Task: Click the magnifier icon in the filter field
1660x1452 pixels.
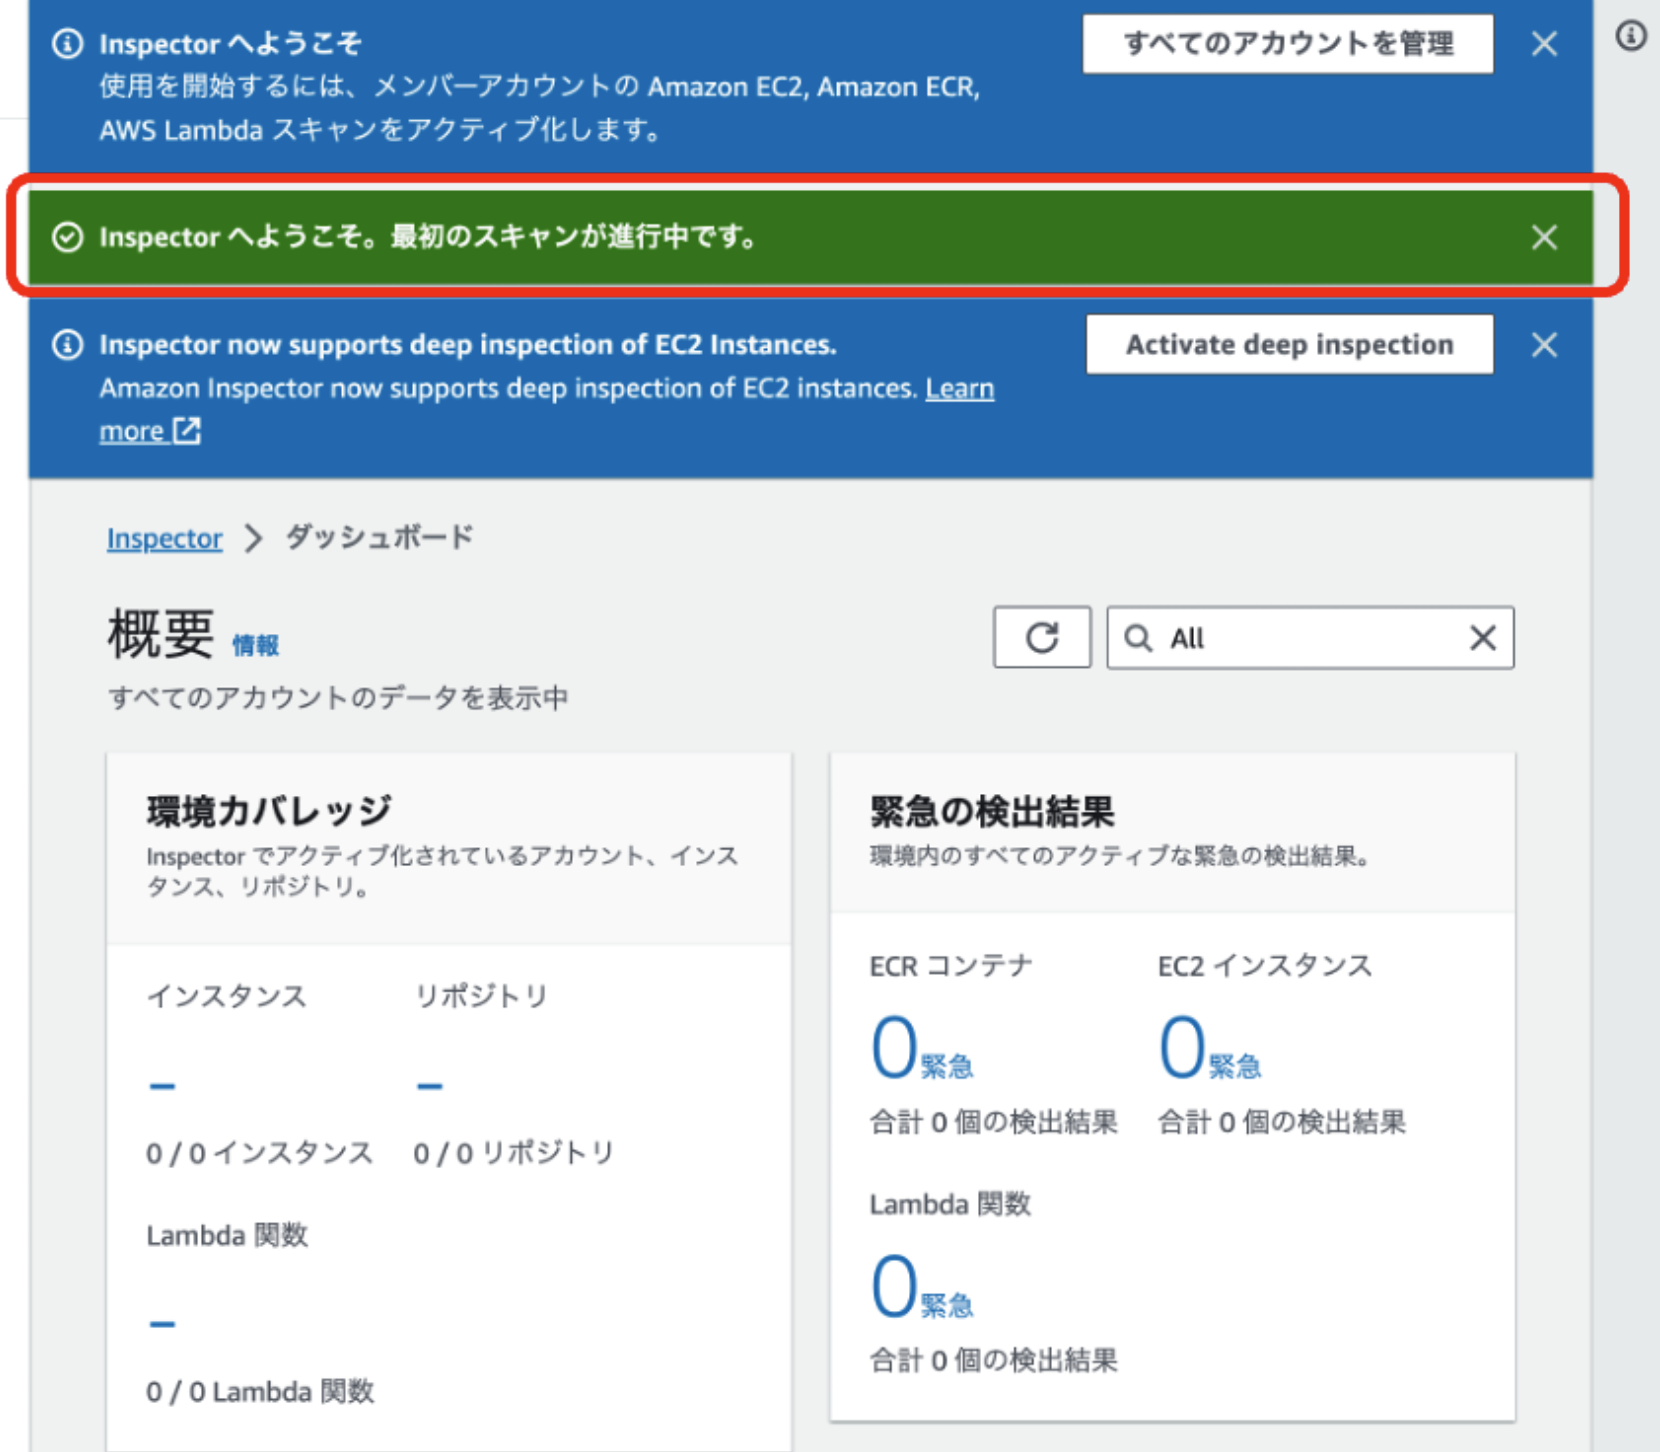Action: pyautogui.click(x=1138, y=637)
